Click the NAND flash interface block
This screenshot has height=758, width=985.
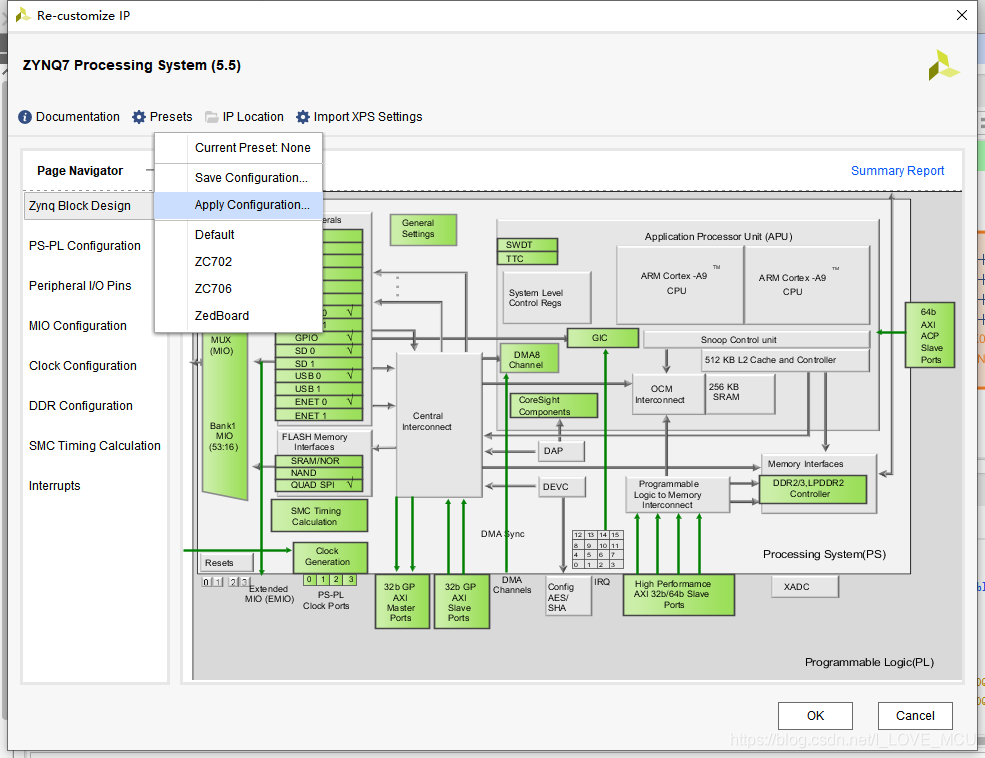(x=318, y=473)
